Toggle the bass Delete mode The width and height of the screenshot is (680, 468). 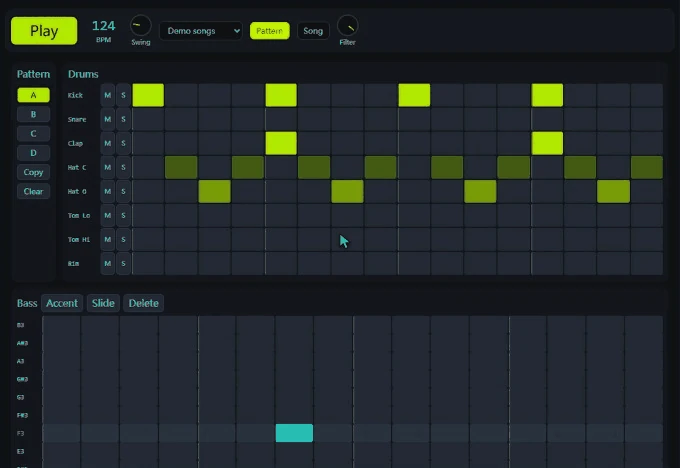point(143,303)
